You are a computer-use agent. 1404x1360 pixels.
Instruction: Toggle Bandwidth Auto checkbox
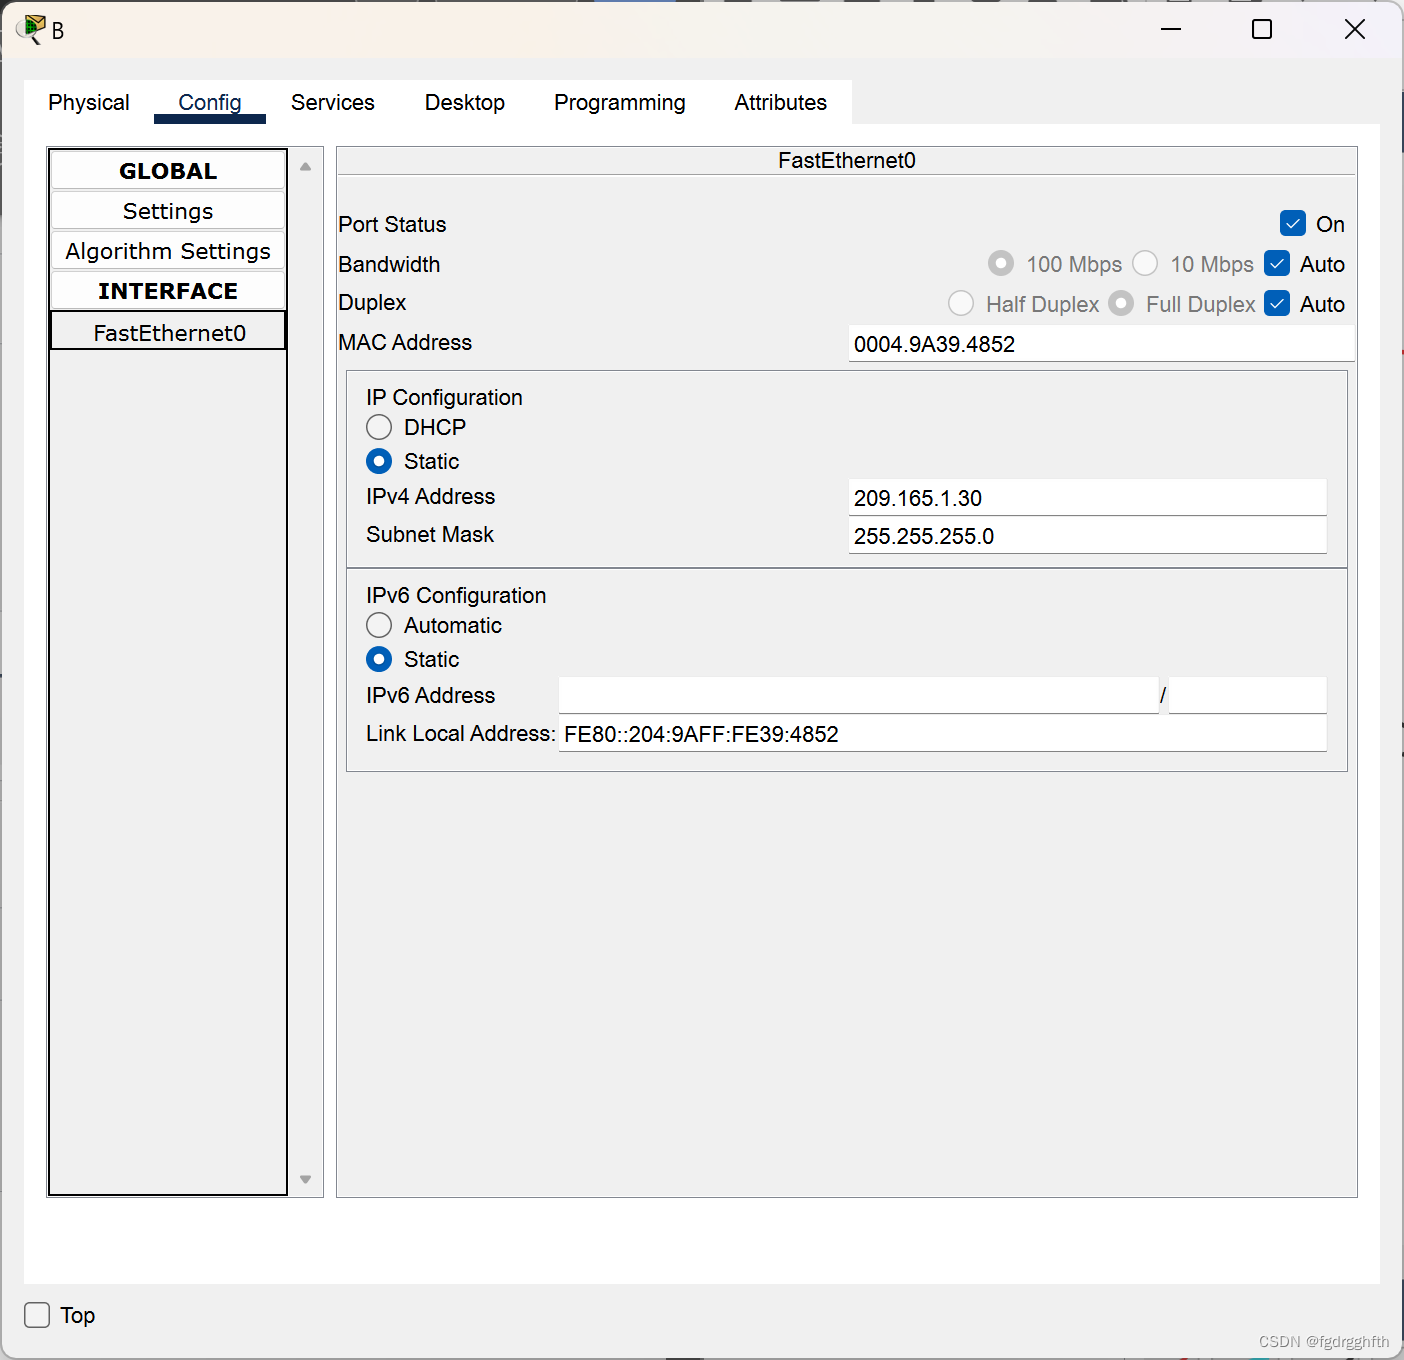click(1277, 264)
